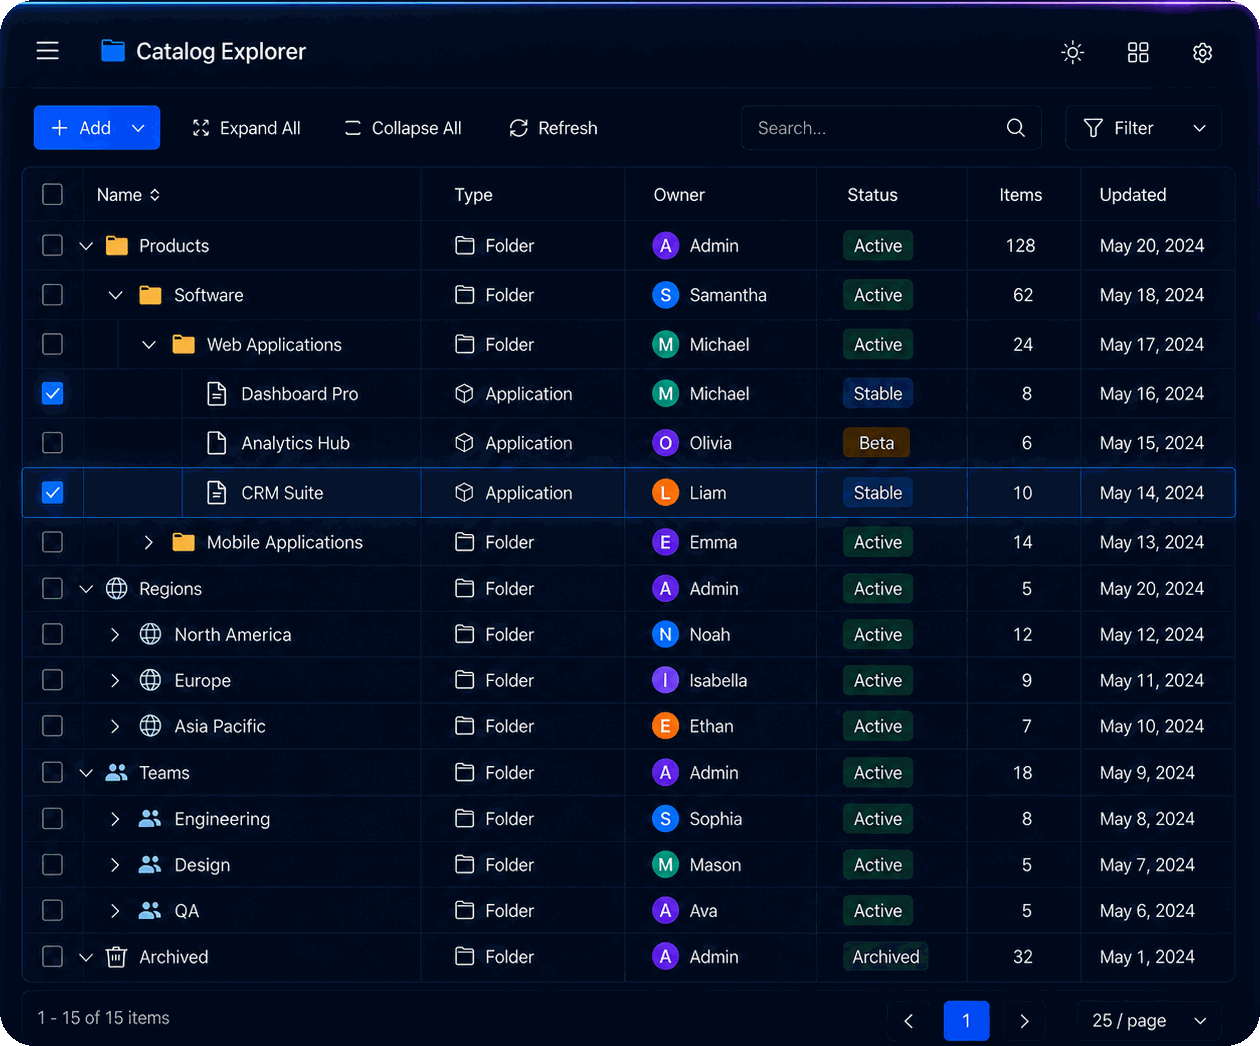The height and width of the screenshot is (1046, 1260).
Task: Check the Software row checkbox
Action: pyautogui.click(x=53, y=295)
